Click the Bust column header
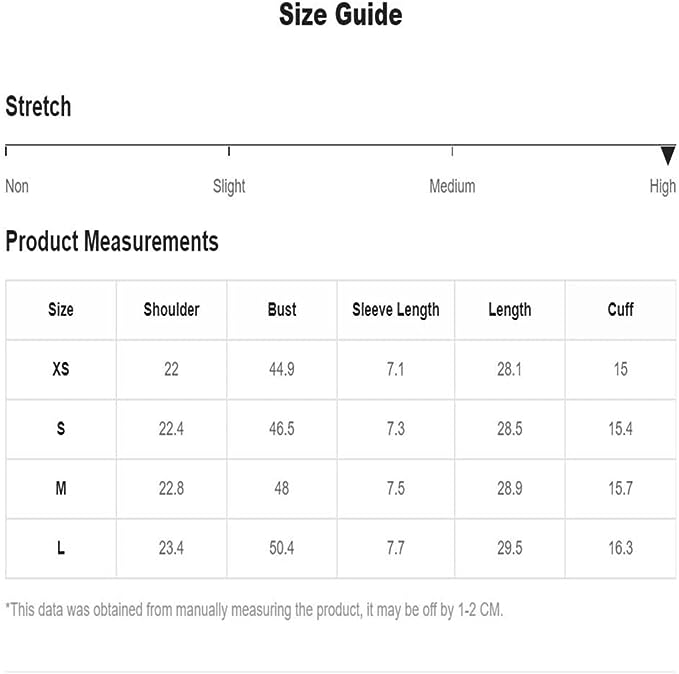Image resolution: width=679 pixels, height=674 pixels. tap(282, 310)
